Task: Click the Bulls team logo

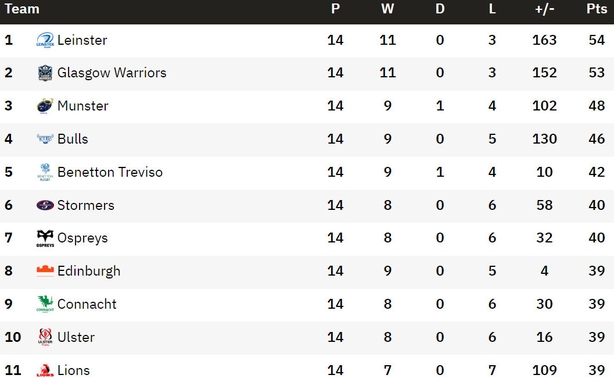Action: [45, 139]
